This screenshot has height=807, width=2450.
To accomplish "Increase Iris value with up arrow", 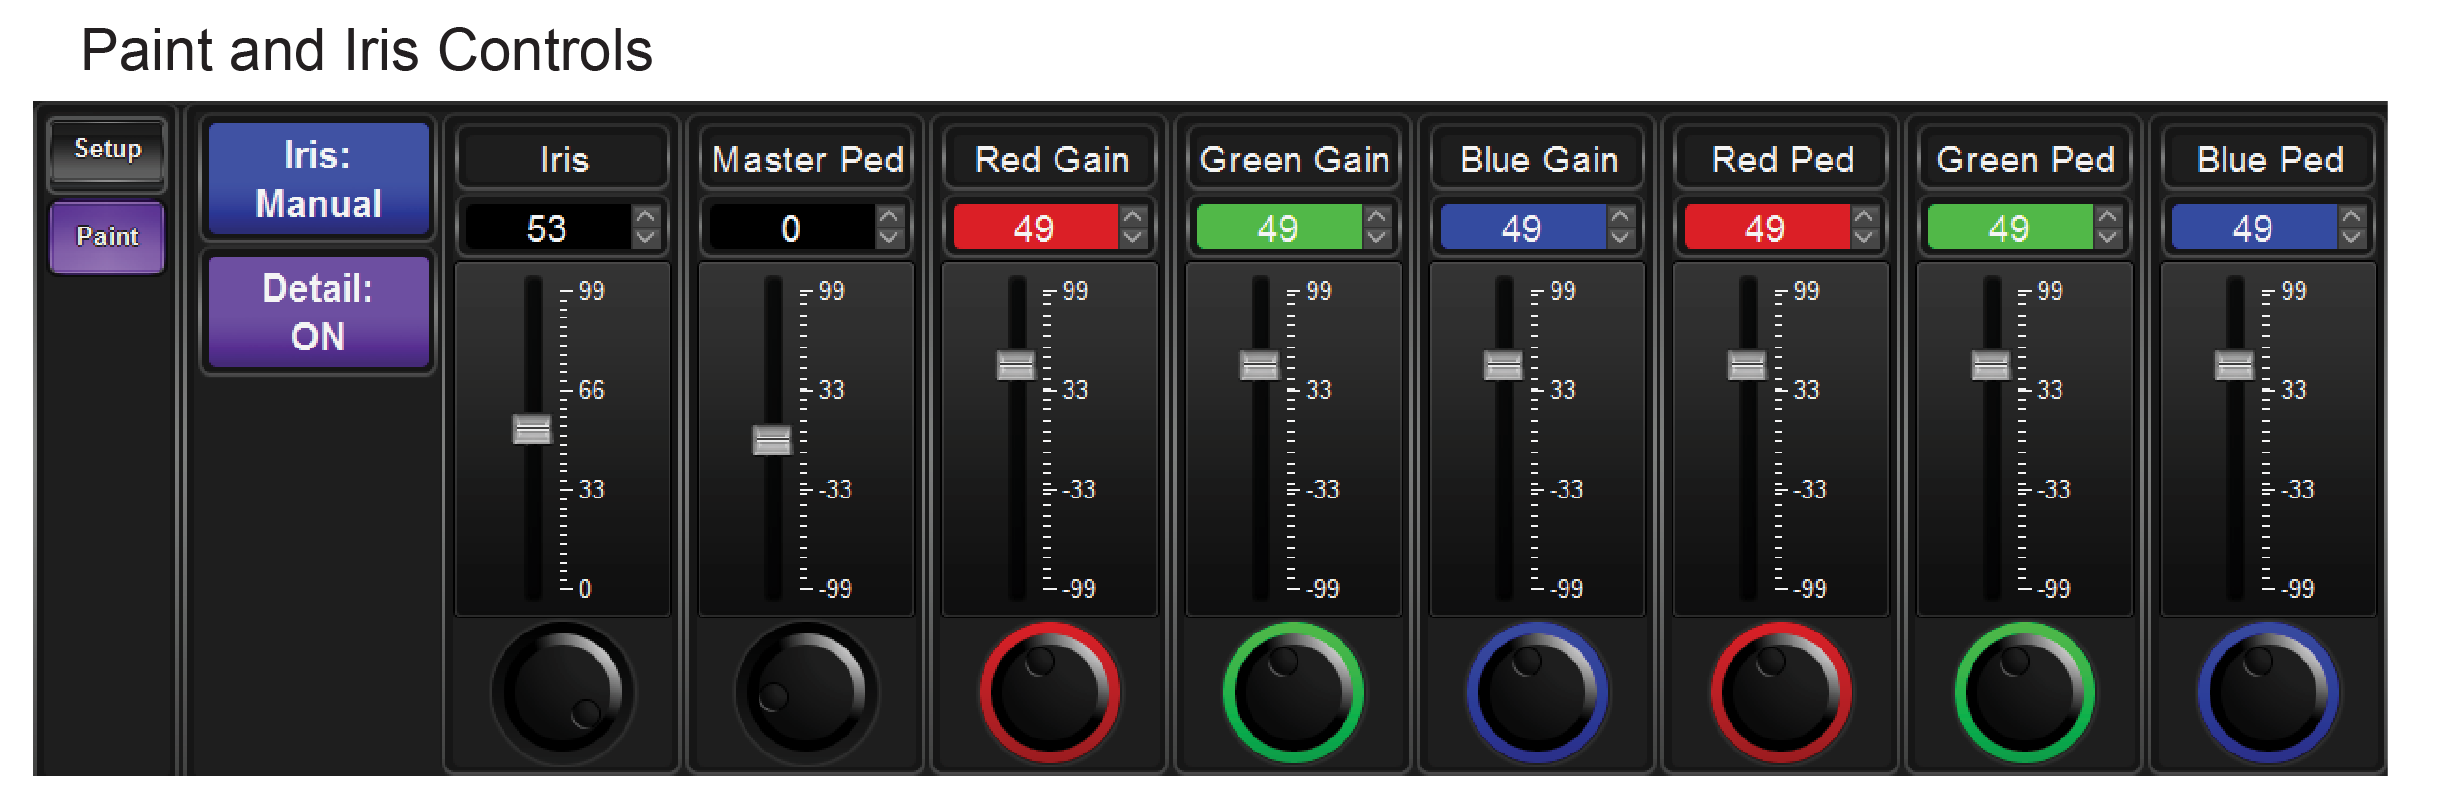I will click(x=646, y=216).
